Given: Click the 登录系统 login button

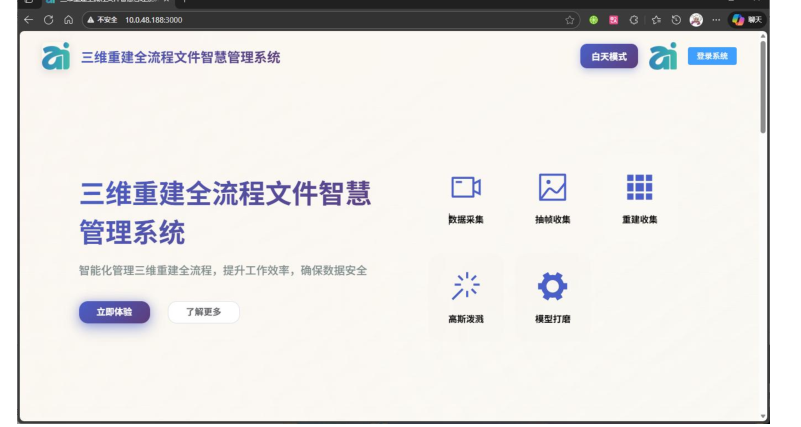Looking at the screenshot, I should [712, 57].
